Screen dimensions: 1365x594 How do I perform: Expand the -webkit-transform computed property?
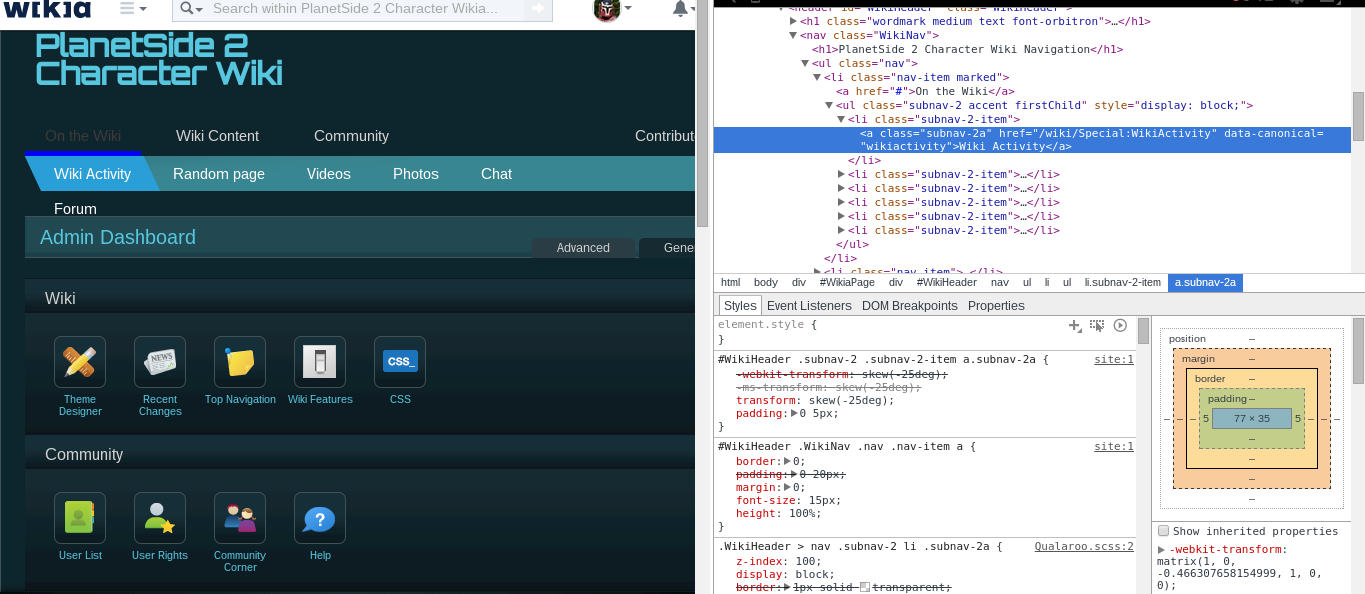[1161, 549]
